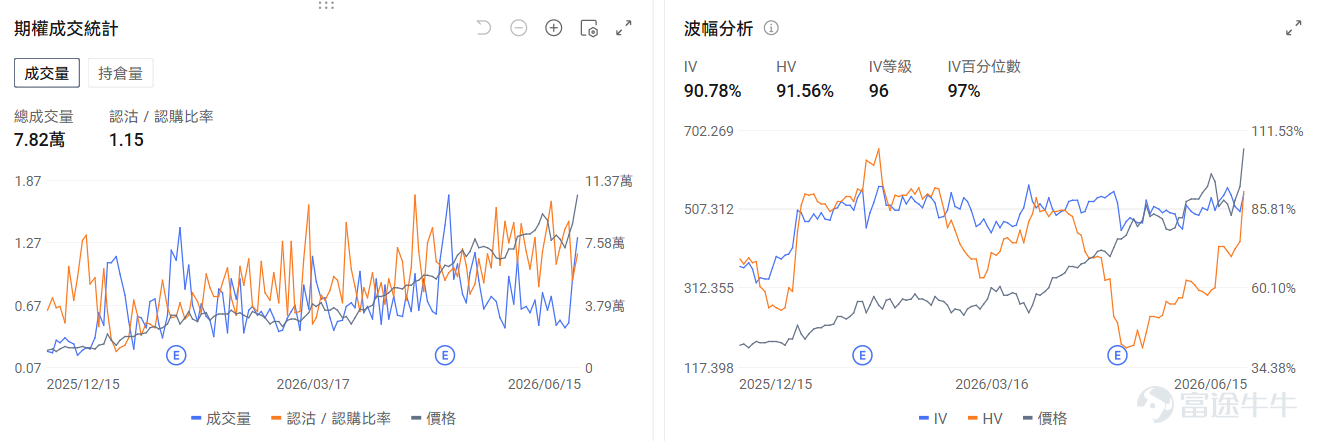The width and height of the screenshot is (1317, 441).
Task: Click the 2026/03/16 date axis label
Action: 992,384
